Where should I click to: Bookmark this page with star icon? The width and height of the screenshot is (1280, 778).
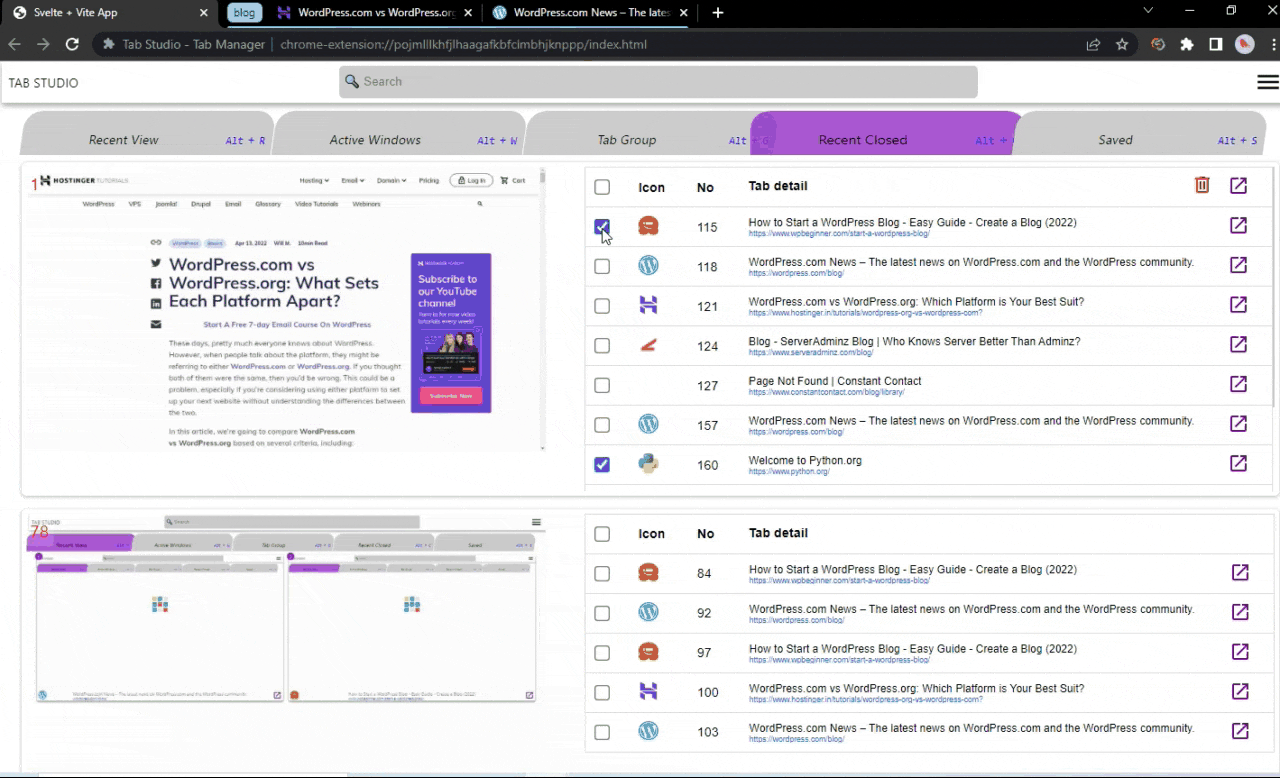(1122, 44)
